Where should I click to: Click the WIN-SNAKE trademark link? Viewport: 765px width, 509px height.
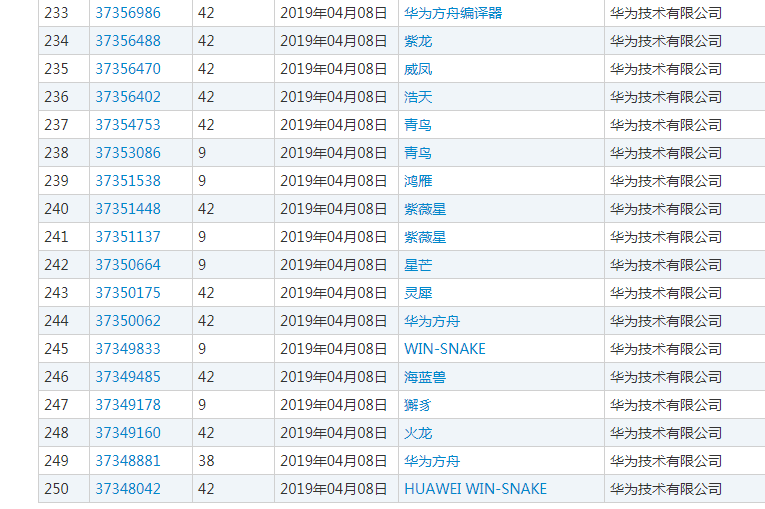coord(445,349)
